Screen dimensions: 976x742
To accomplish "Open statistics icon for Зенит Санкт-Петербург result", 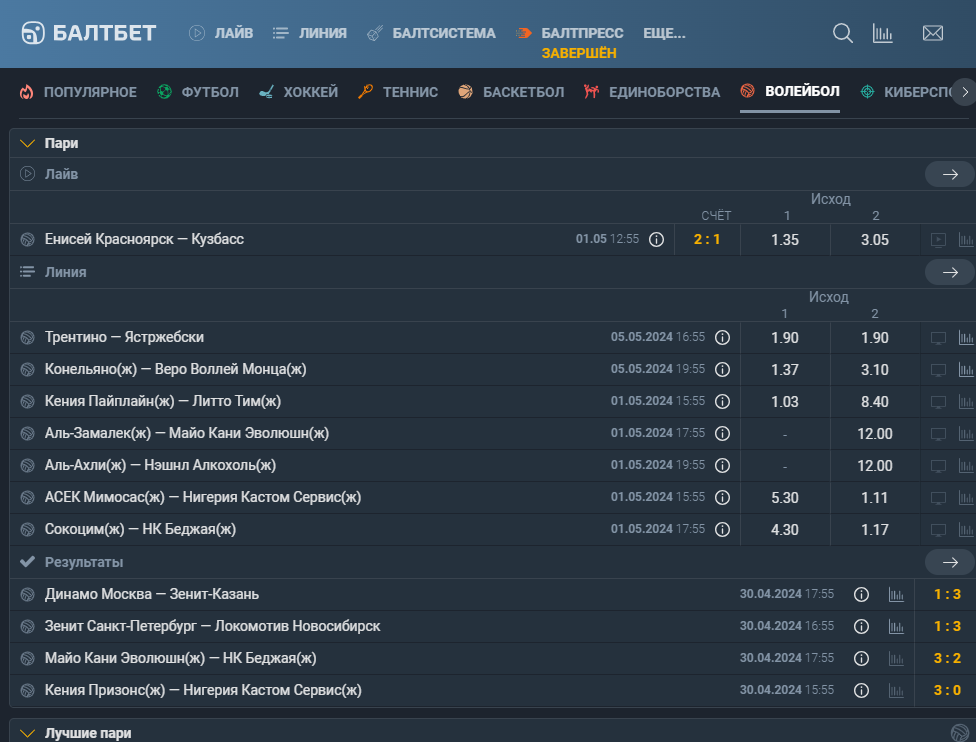I will click(x=896, y=626).
